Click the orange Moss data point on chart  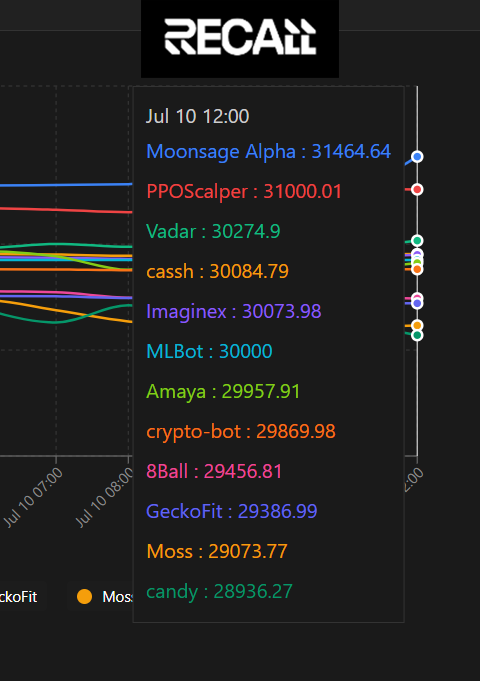(x=417, y=325)
